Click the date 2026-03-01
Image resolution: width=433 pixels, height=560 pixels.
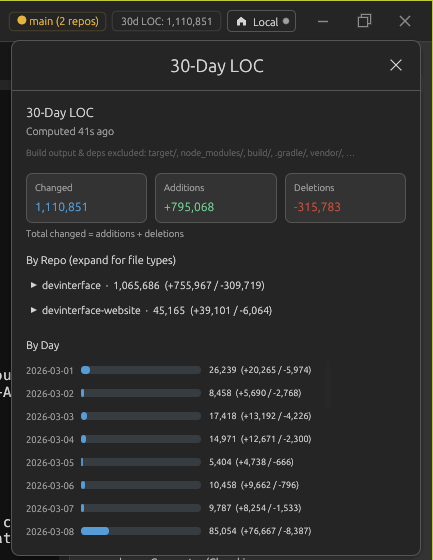click(x=50, y=371)
